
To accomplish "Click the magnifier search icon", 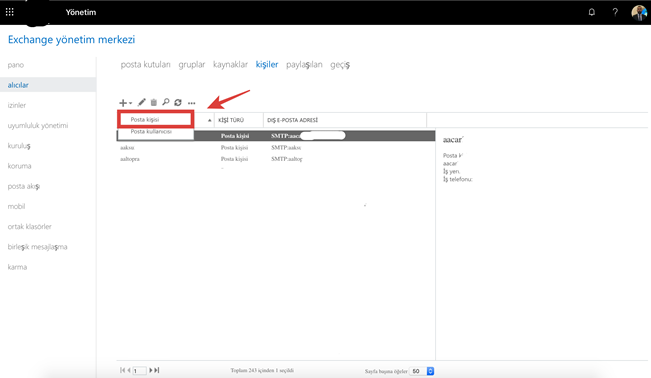I will pos(166,102).
